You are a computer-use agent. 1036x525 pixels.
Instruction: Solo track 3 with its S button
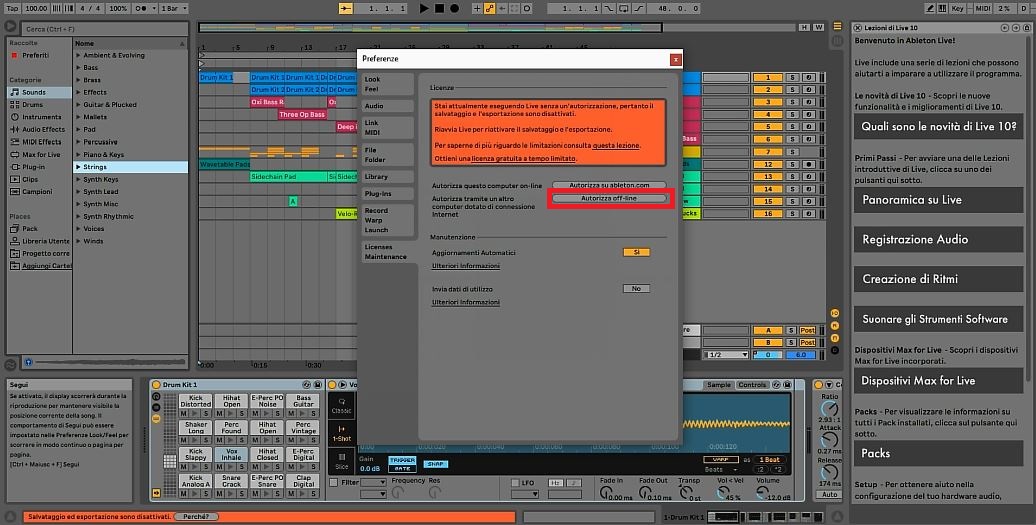point(792,102)
